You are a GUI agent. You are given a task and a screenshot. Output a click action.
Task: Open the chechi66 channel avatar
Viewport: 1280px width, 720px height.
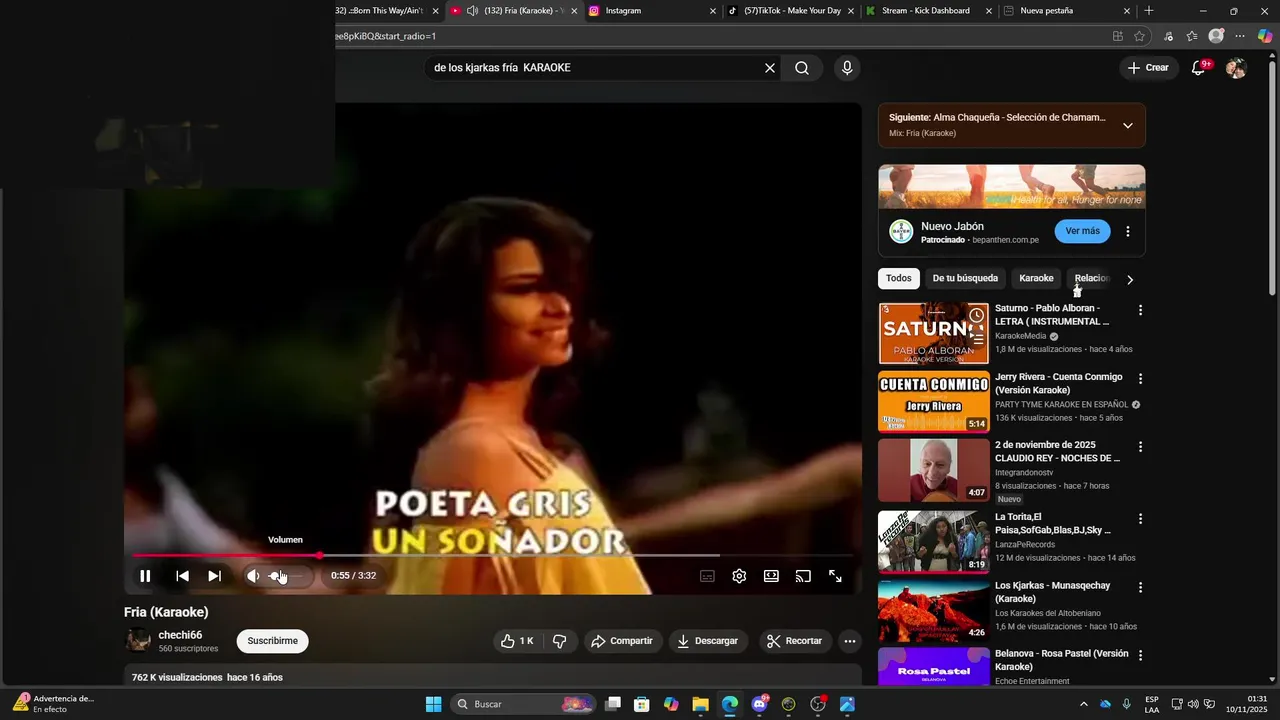(137, 641)
